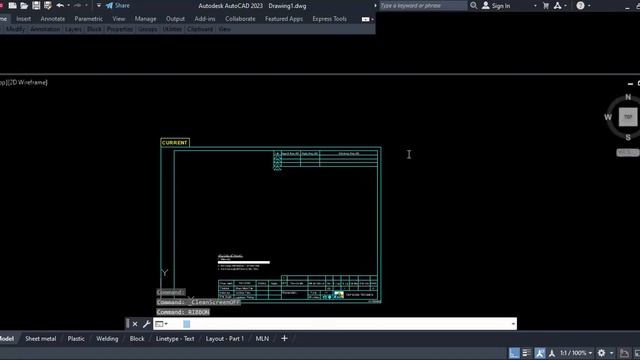Expand the Block panel title
Viewport: 640px width, 360px height.
pyautogui.click(x=94, y=29)
